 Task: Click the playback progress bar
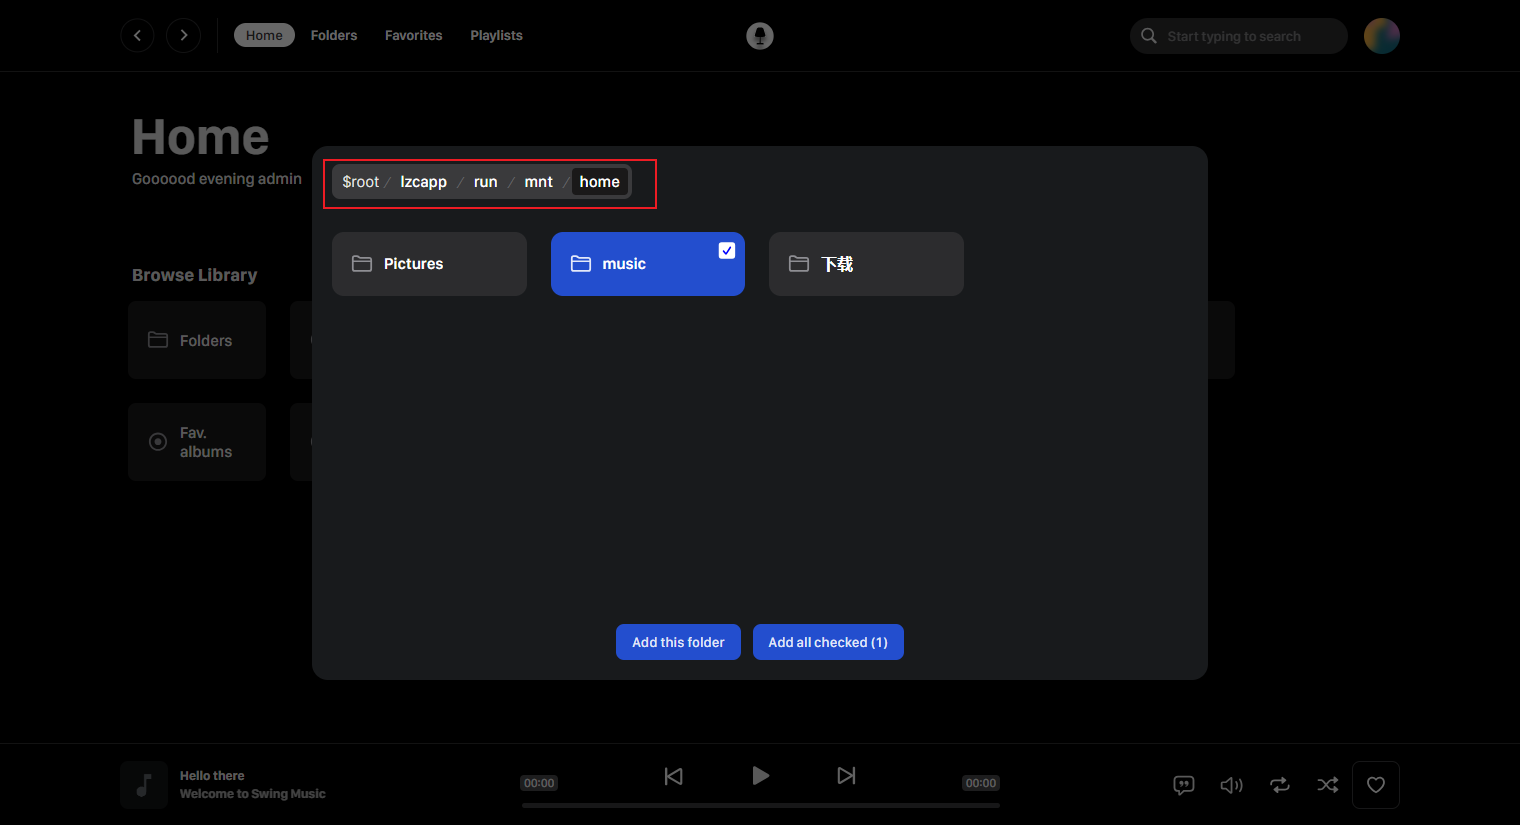pos(761,805)
